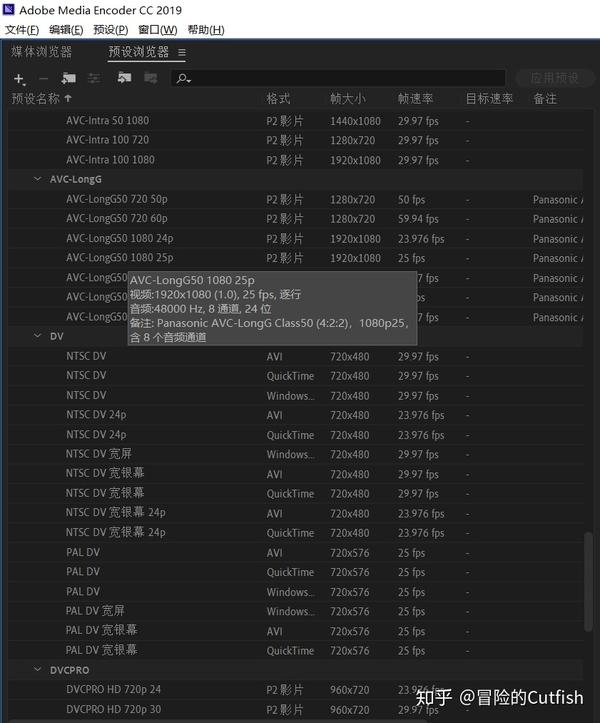
Task: Click the plus icon to create new preset
Action: pyautogui.click(x=19, y=79)
